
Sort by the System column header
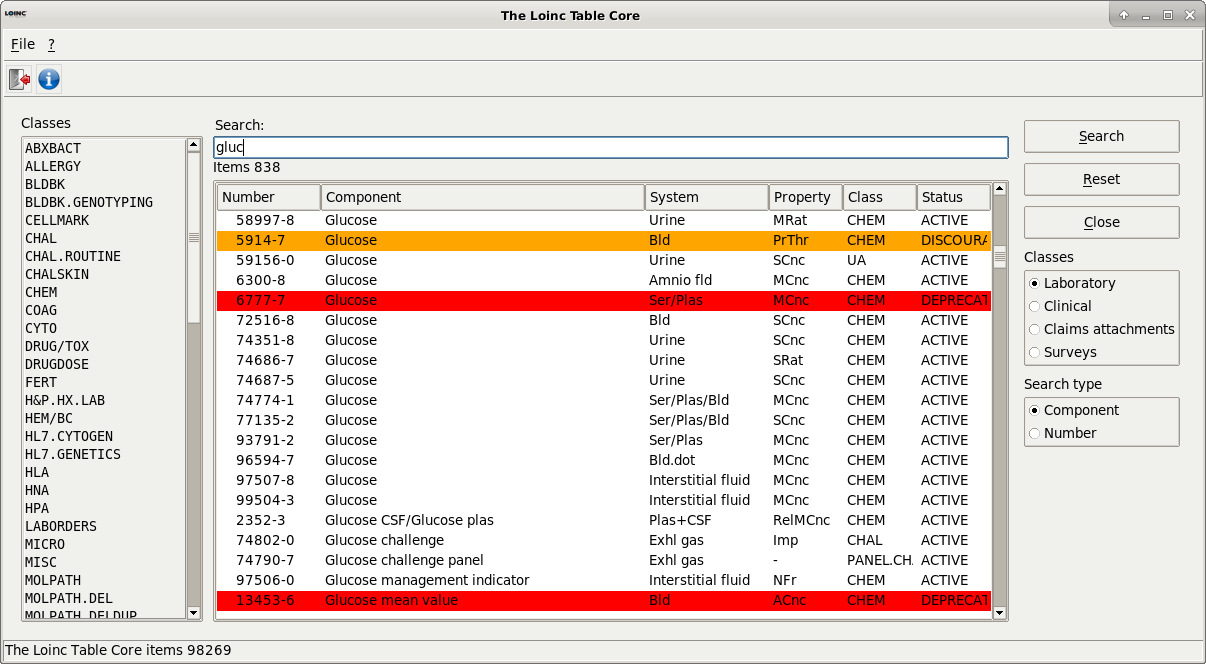pyautogui.click(x=707, y=197)
